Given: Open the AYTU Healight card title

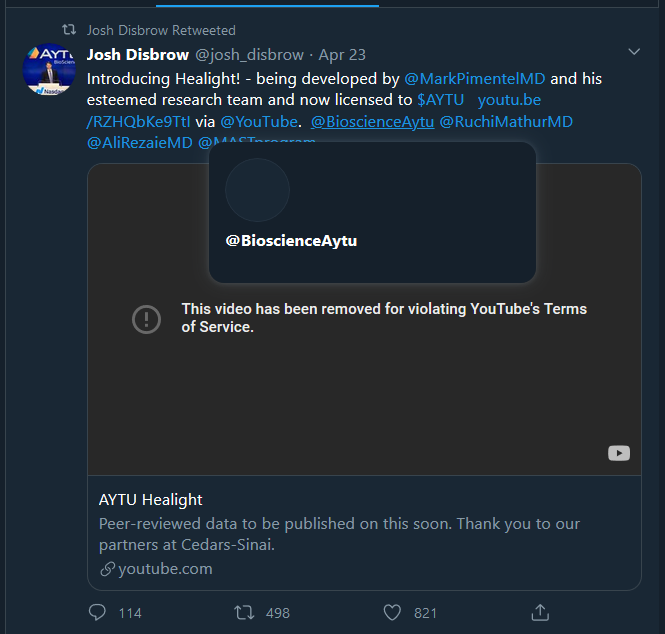Looking at the screenshot, I should [x=151, y=499].
